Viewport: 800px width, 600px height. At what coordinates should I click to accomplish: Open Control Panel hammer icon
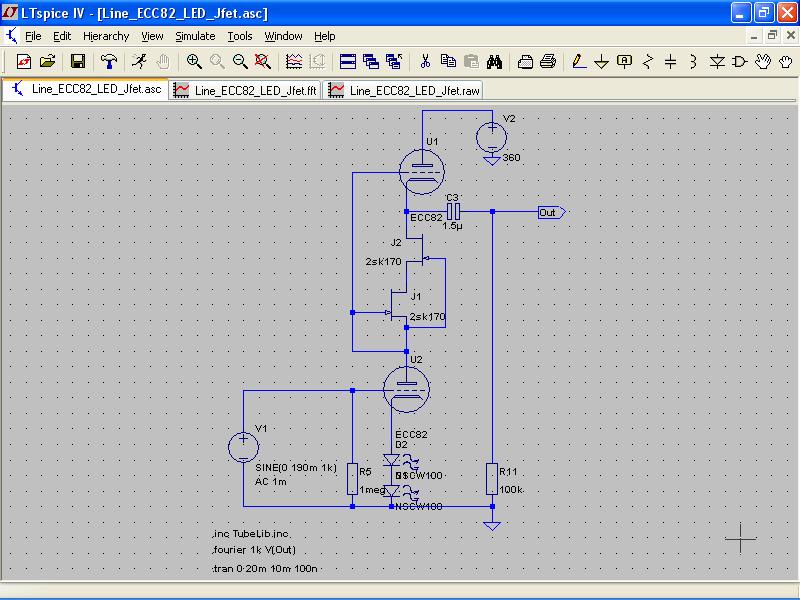[108, 62]
